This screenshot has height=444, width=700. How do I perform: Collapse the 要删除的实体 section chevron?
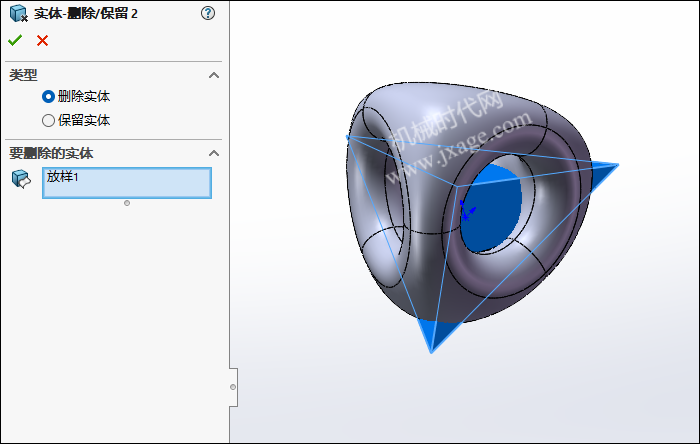[214, 153]
